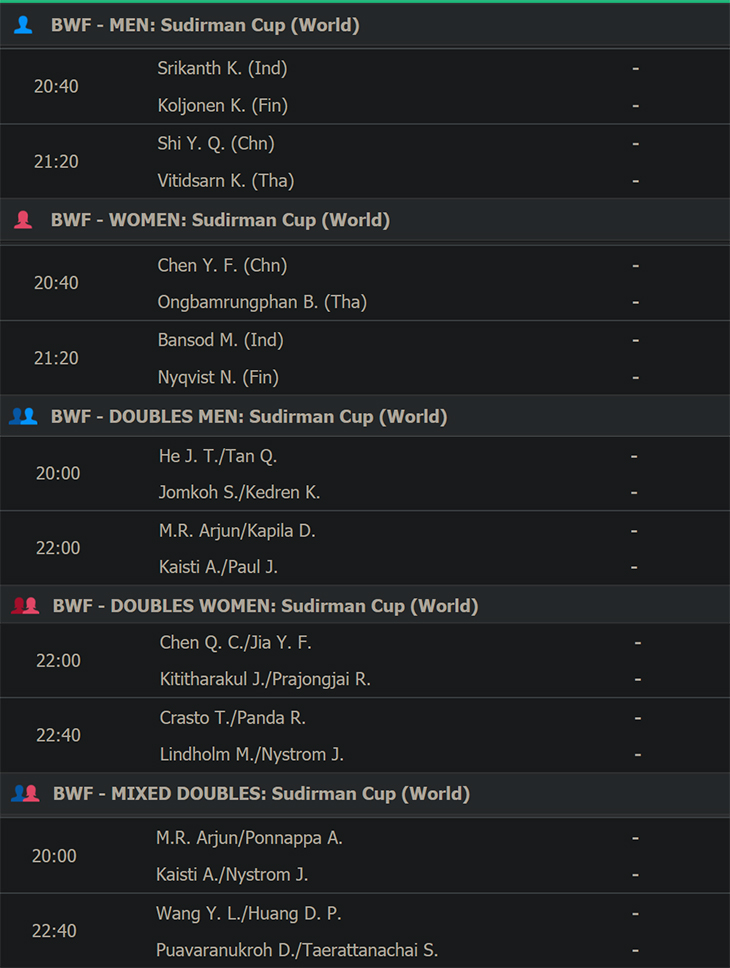This screenshot has width=730, height=968.
Task: Open BWF - MEN: Sudirman Cup header
Action: coord(365,25)
